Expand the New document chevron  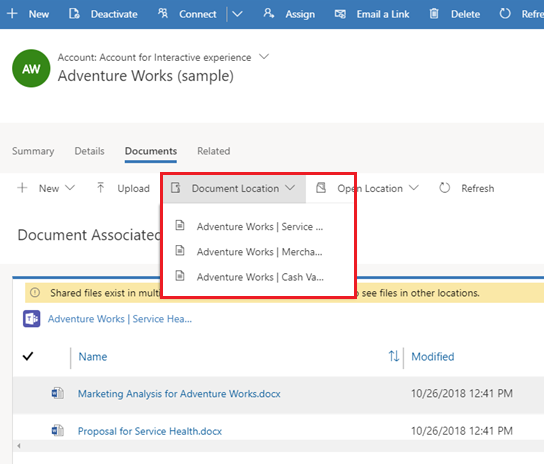click(70, 188)
